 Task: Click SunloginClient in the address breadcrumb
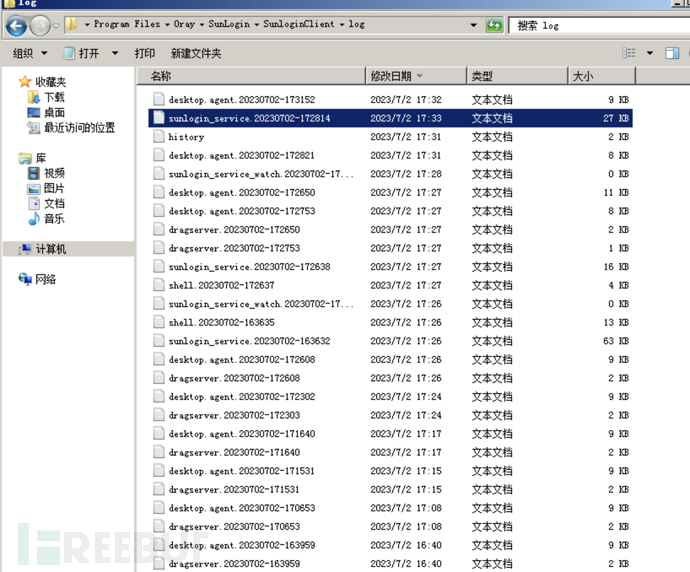302,25
